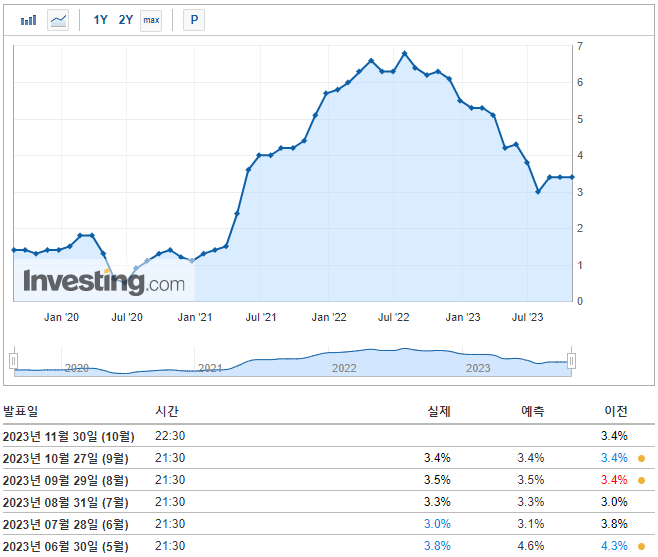Grab the left handle of range navigator
This screenshot has width=658, height=557.
click(14, 361)
